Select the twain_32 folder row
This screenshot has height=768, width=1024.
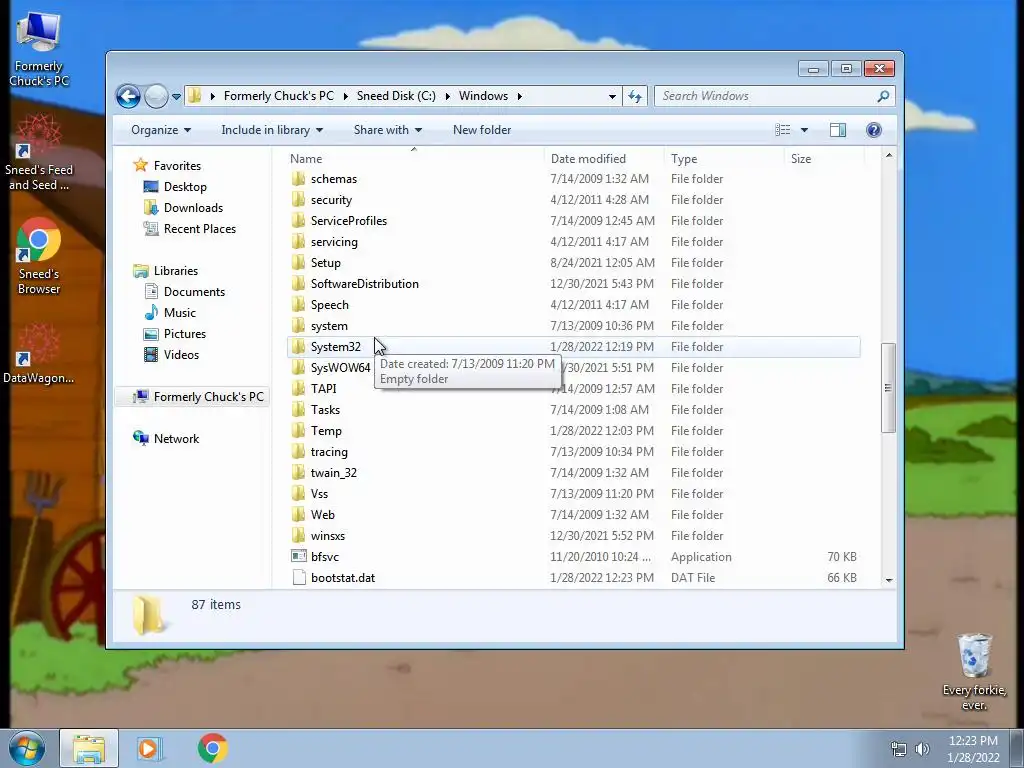coord(573,473)
